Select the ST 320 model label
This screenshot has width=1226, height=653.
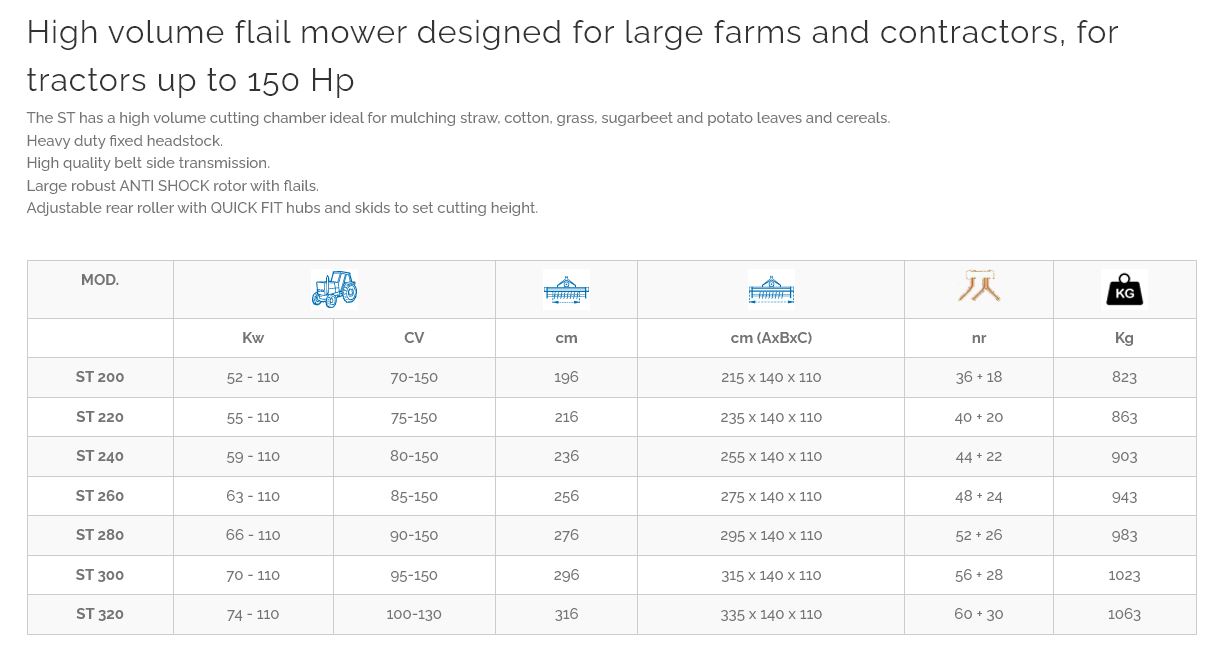(x=100, y=614)
